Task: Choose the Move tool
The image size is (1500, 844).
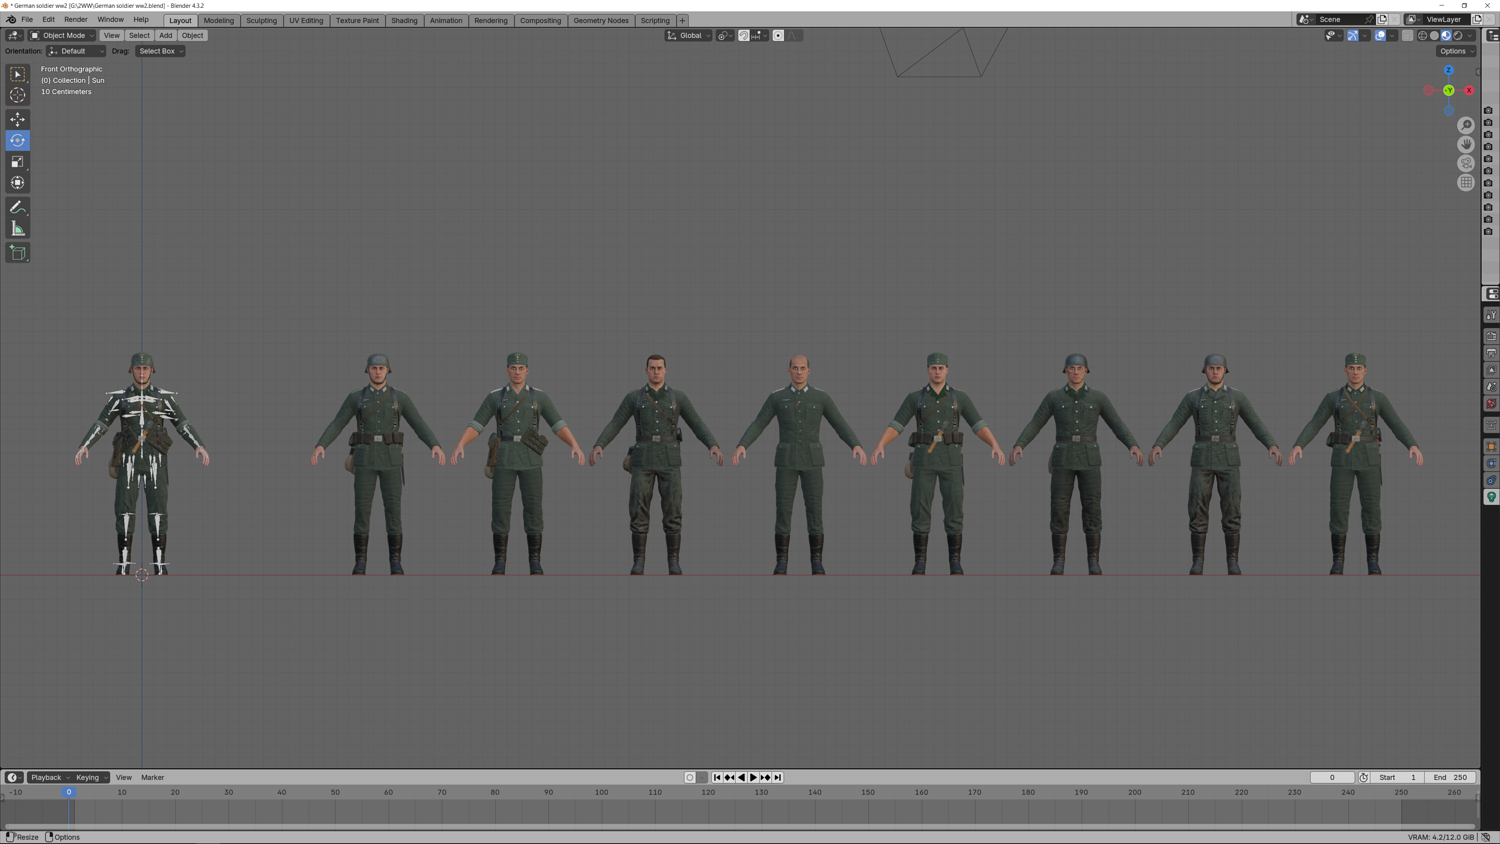Action: pyautogui.click(x=18, y=119)
